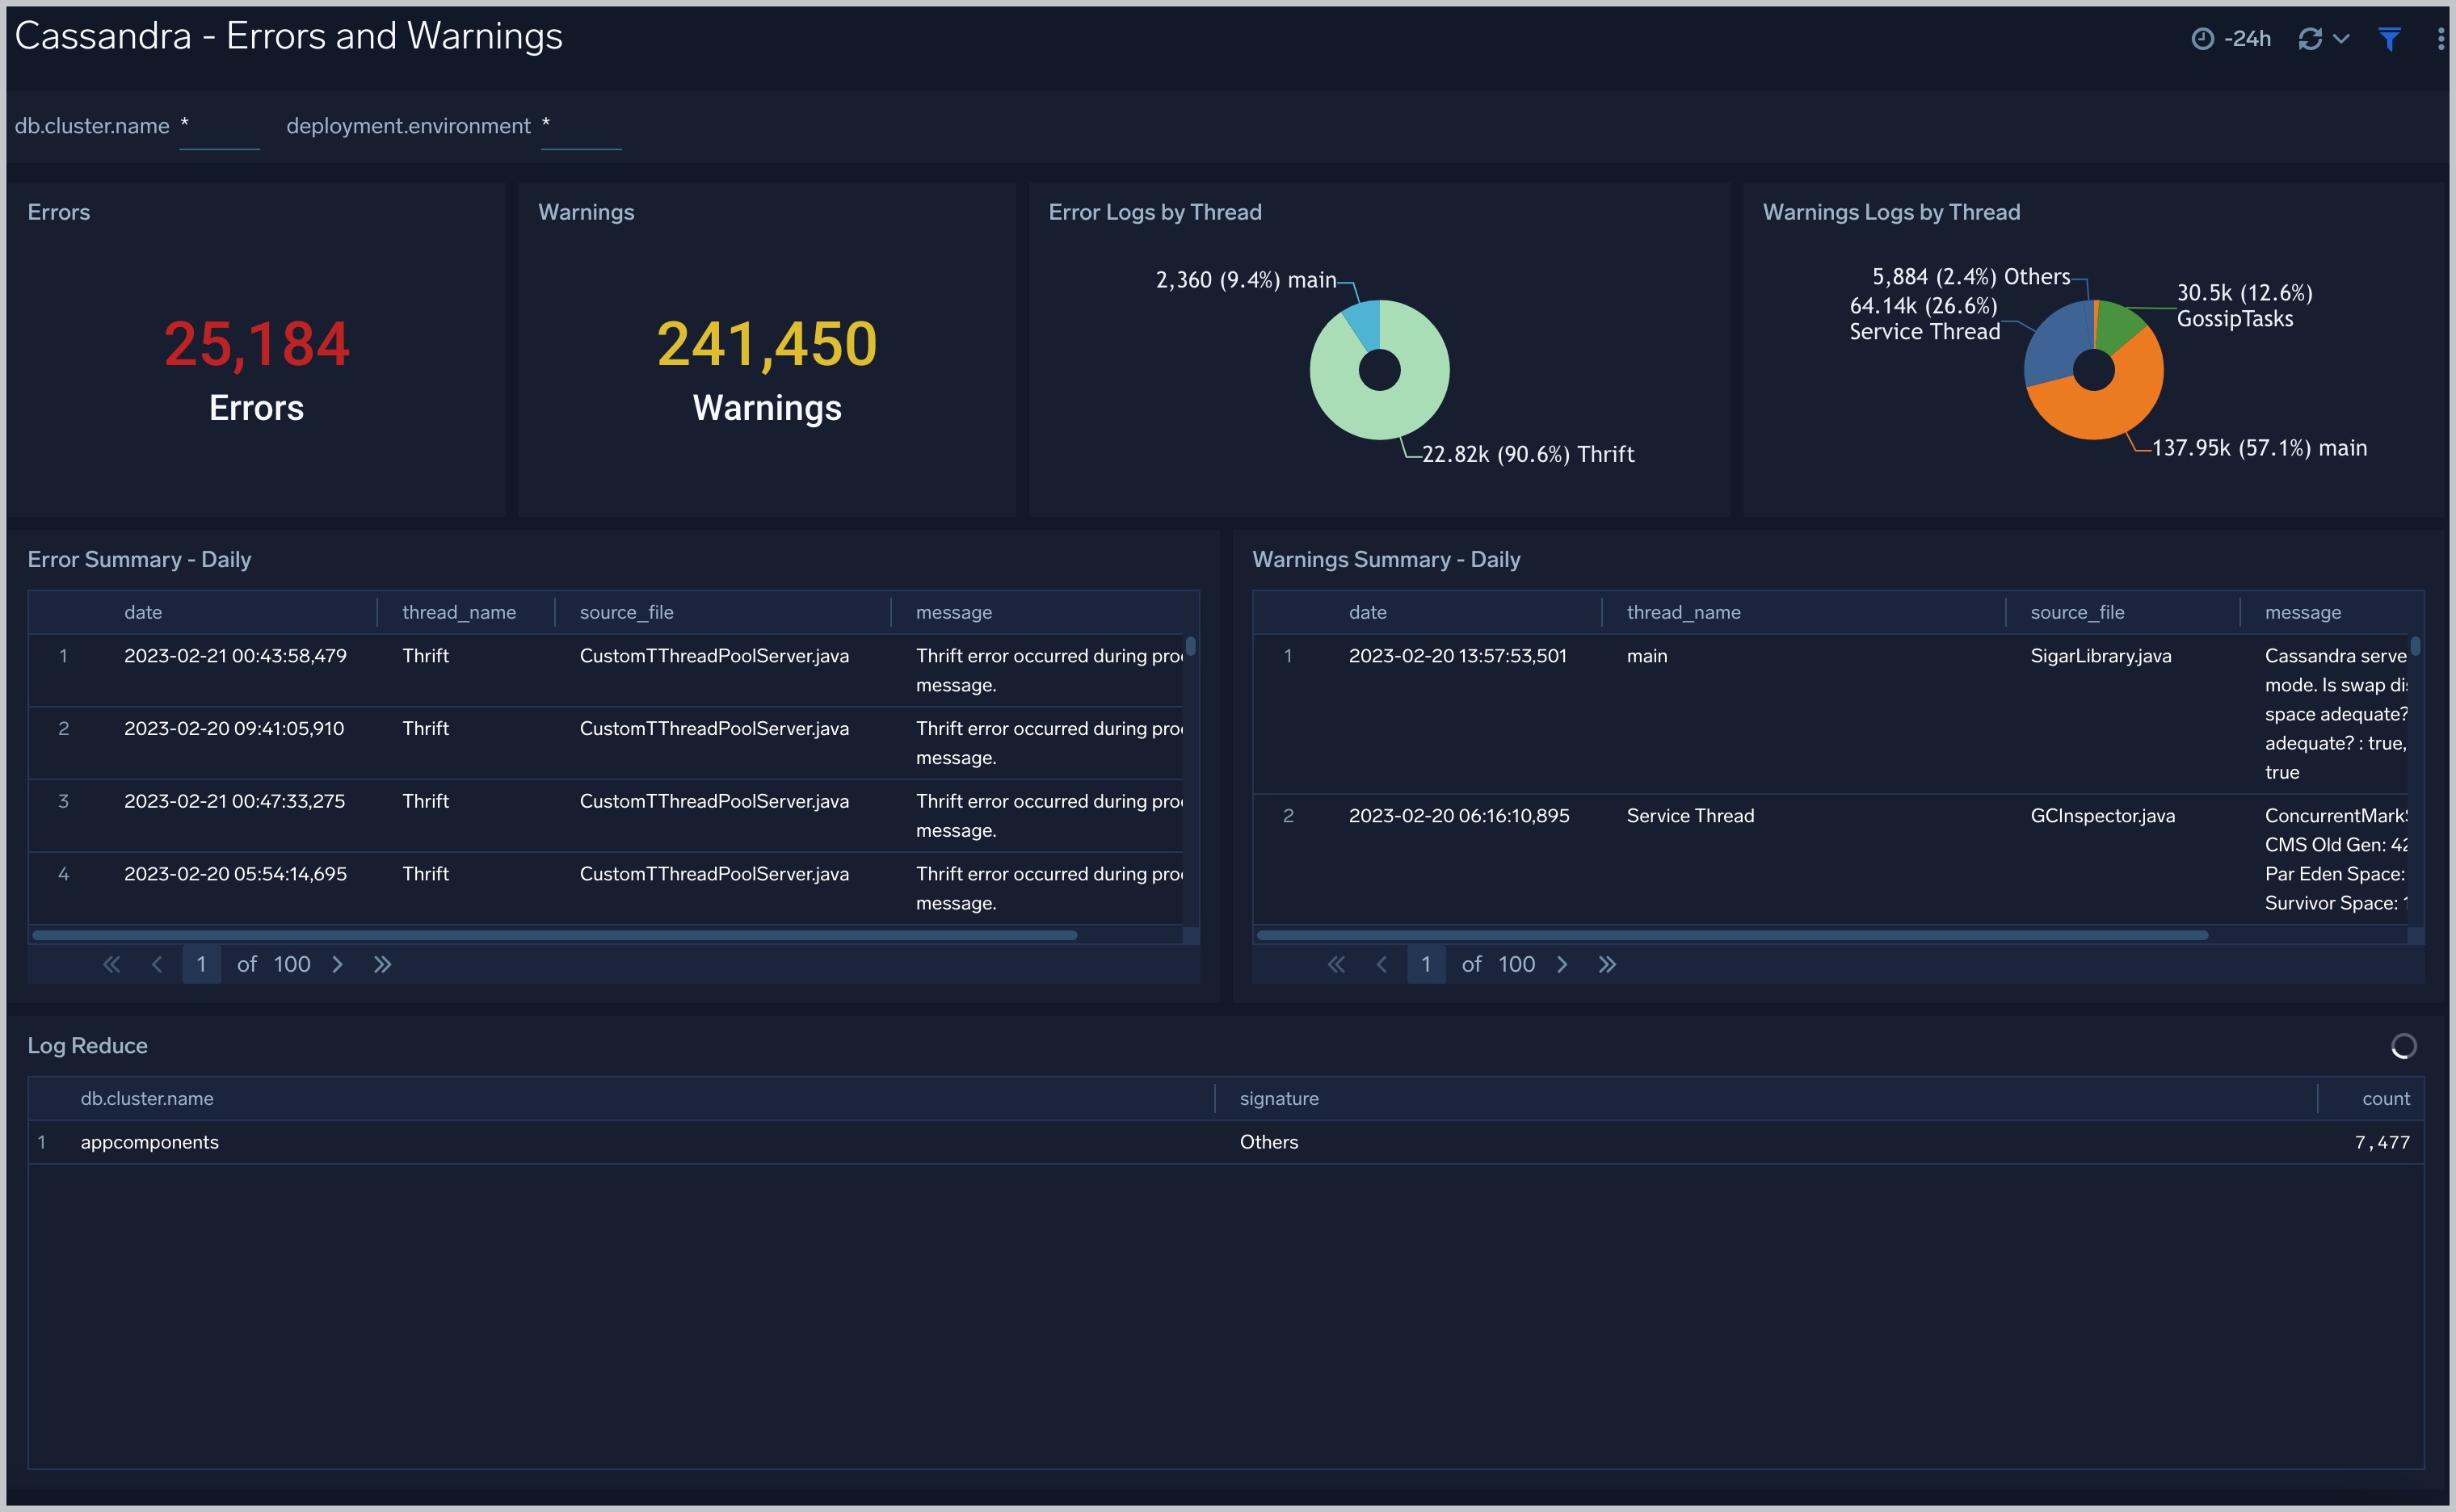Viewport: 2456px width, 1512px height.
Task: Go to last page in Warnings Summary table
Action: 1607,964
